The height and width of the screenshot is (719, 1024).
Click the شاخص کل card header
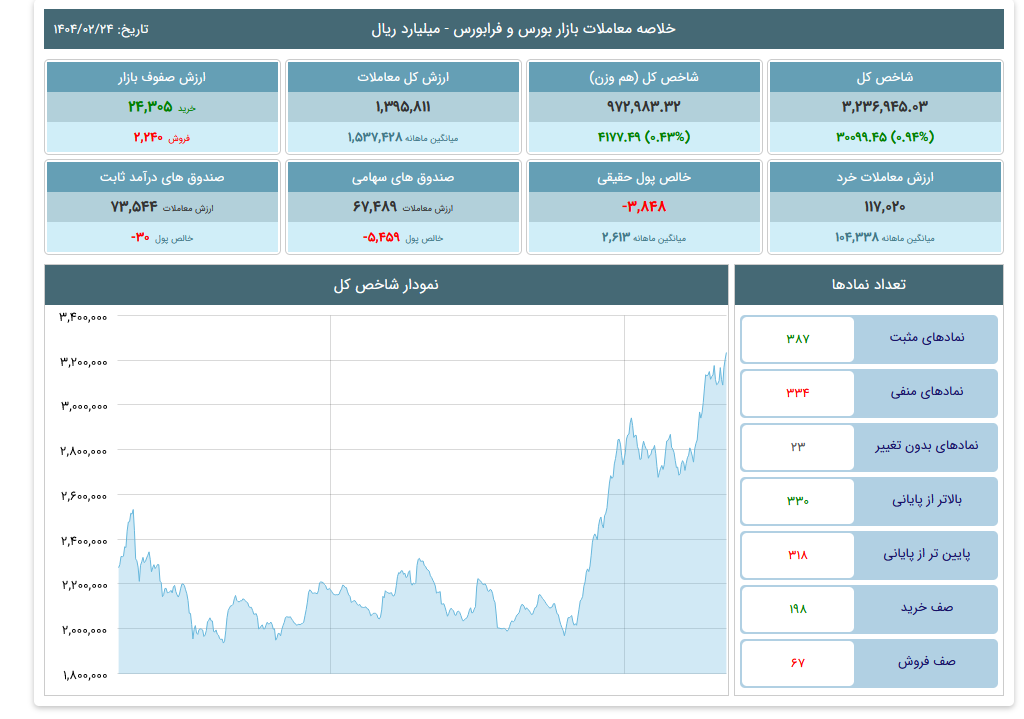click(885, 77)
